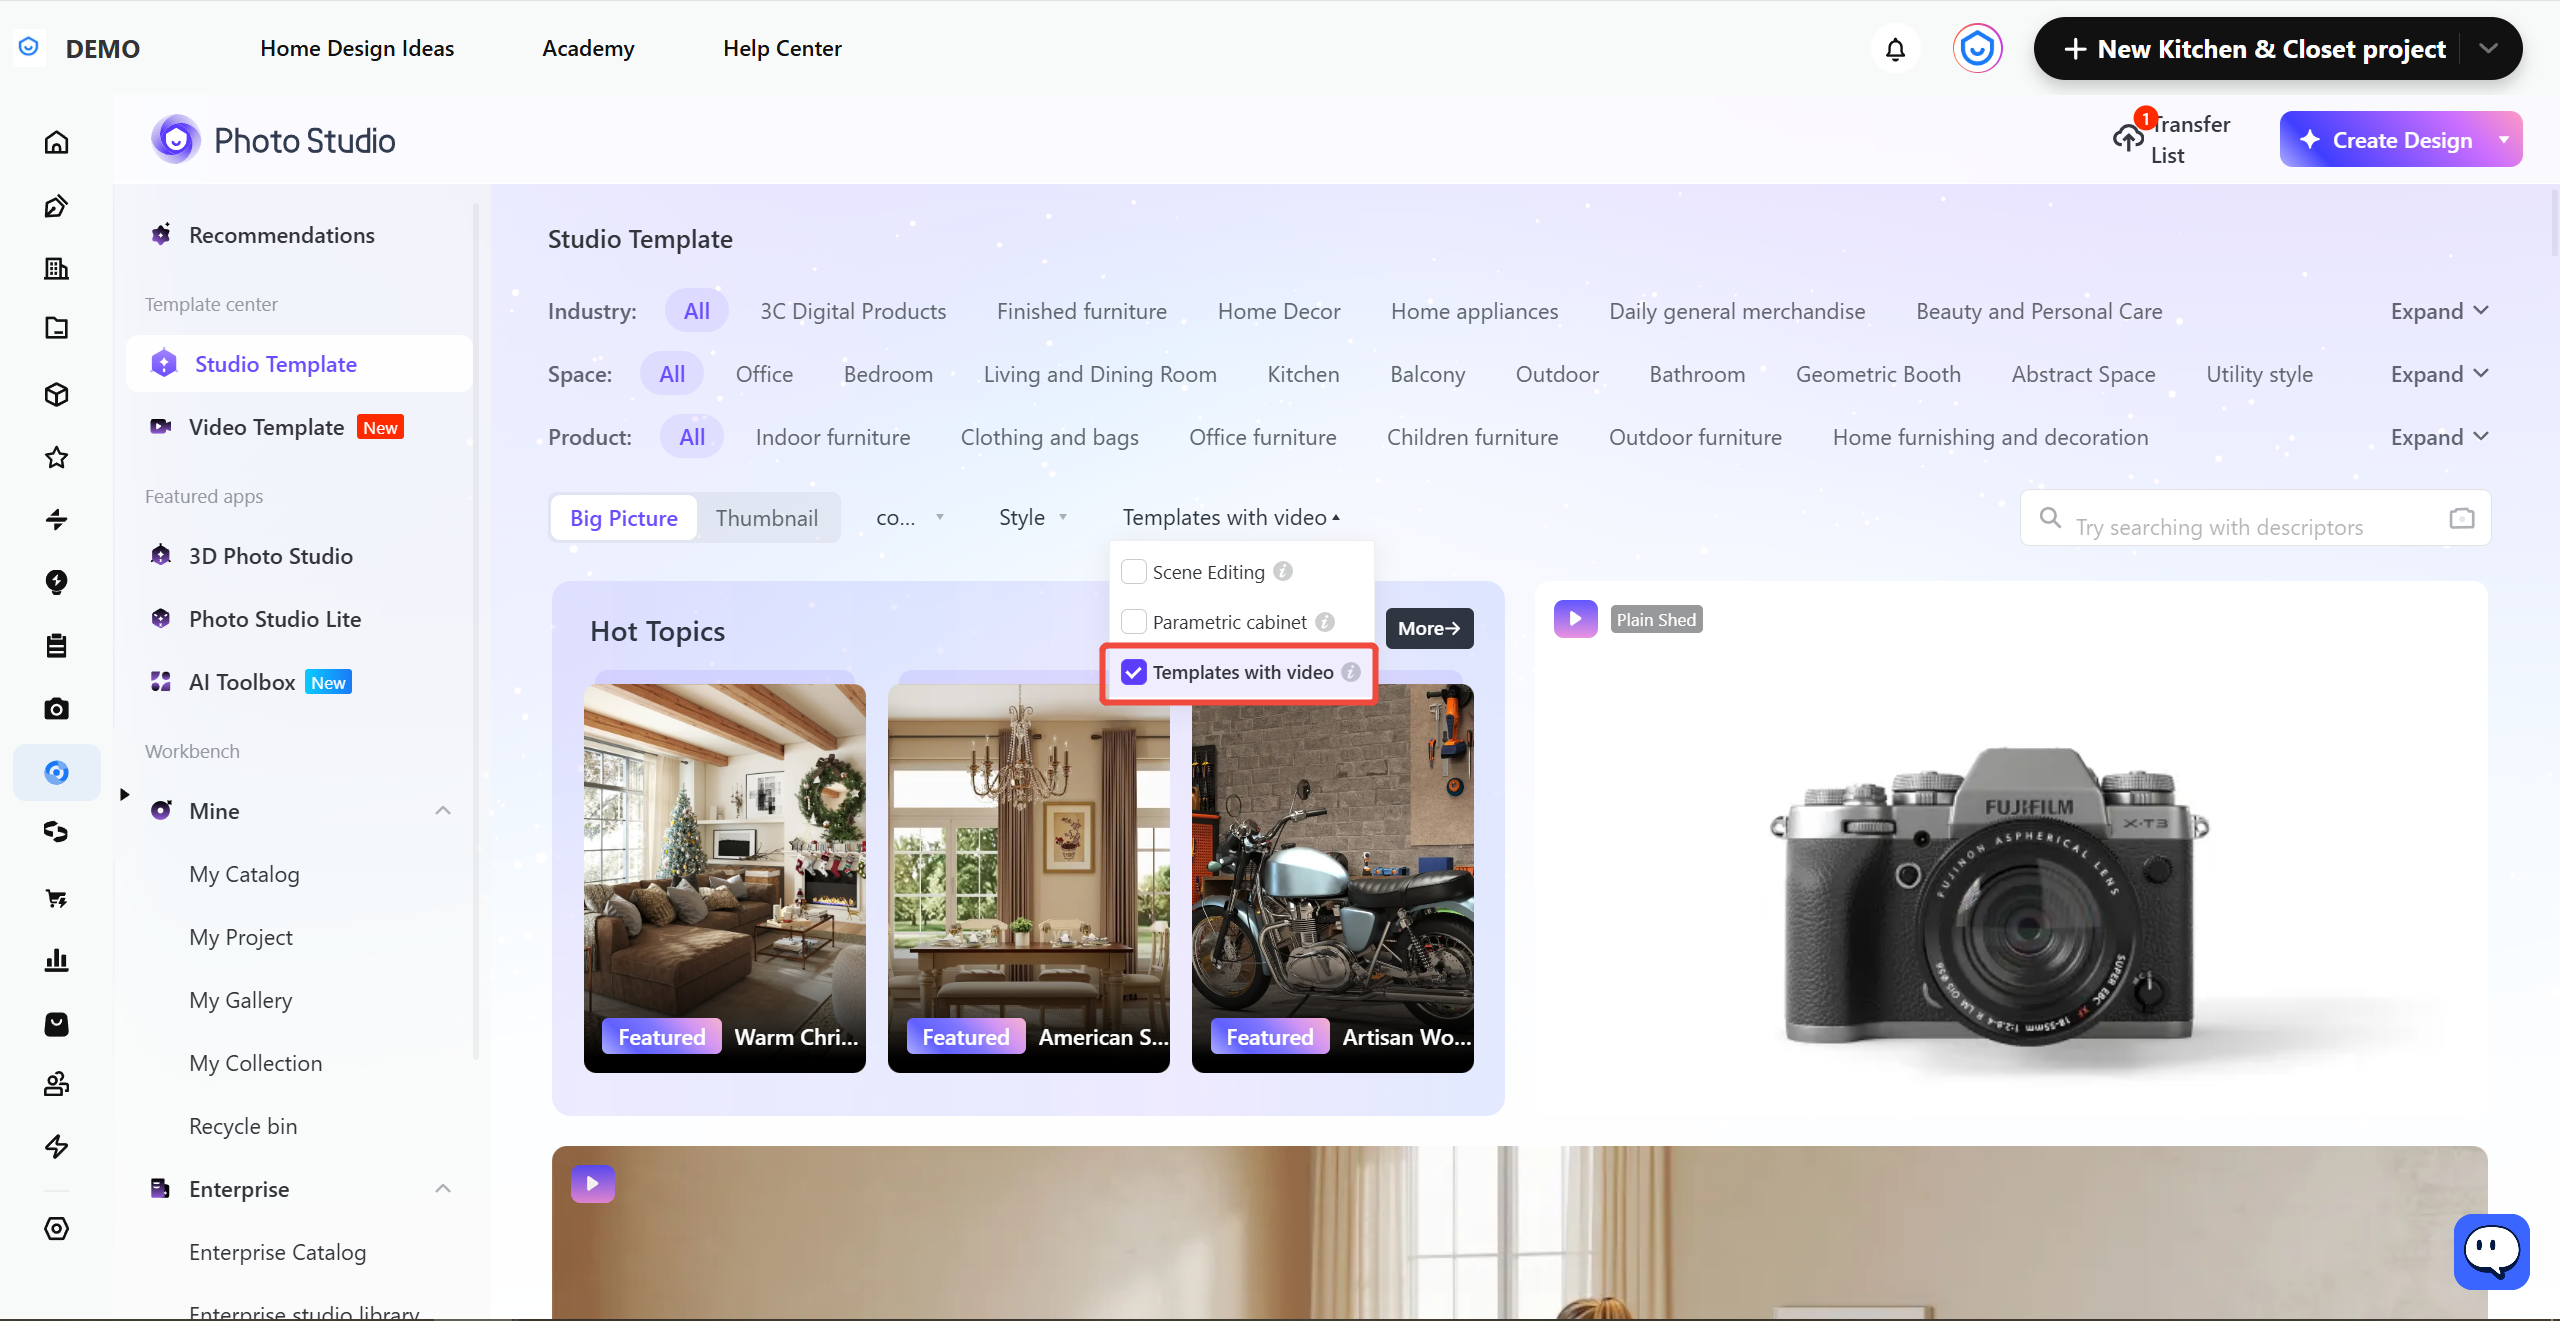Viewport: 2560px width, 1321px height.
Task: Open the building icon in left rail
Action: pos(57,268)
